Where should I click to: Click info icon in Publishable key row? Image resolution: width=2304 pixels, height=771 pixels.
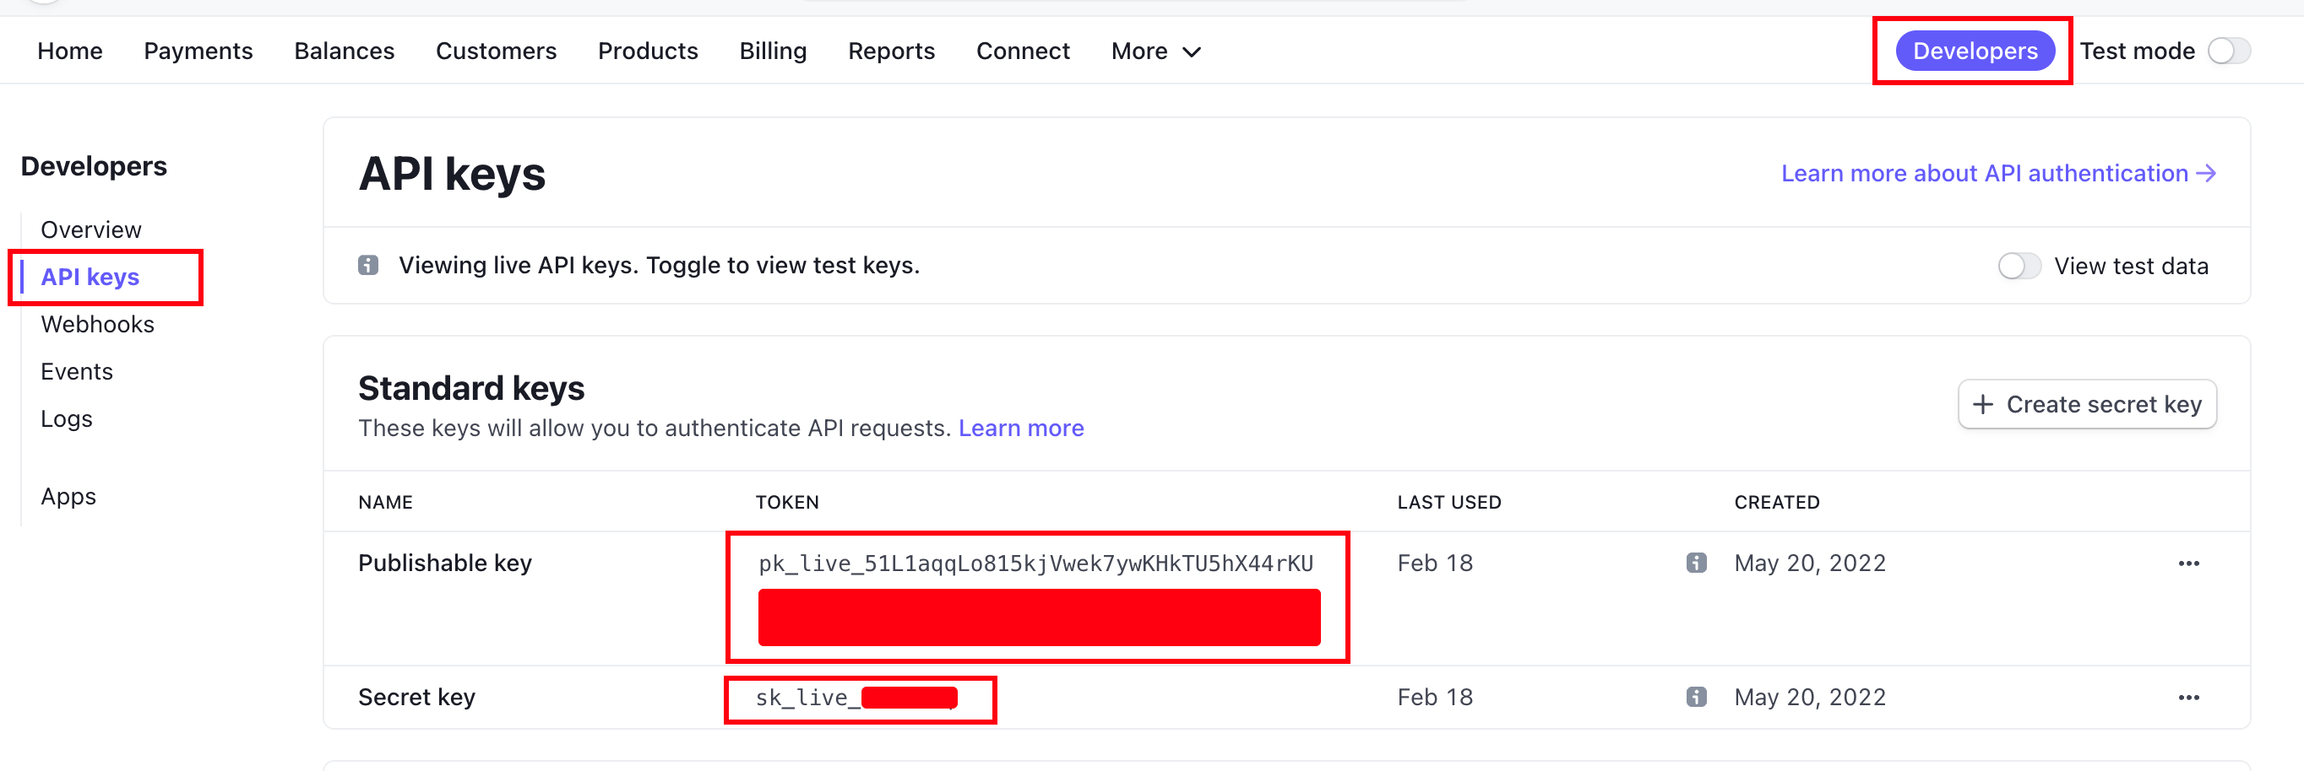(1696, 563)
